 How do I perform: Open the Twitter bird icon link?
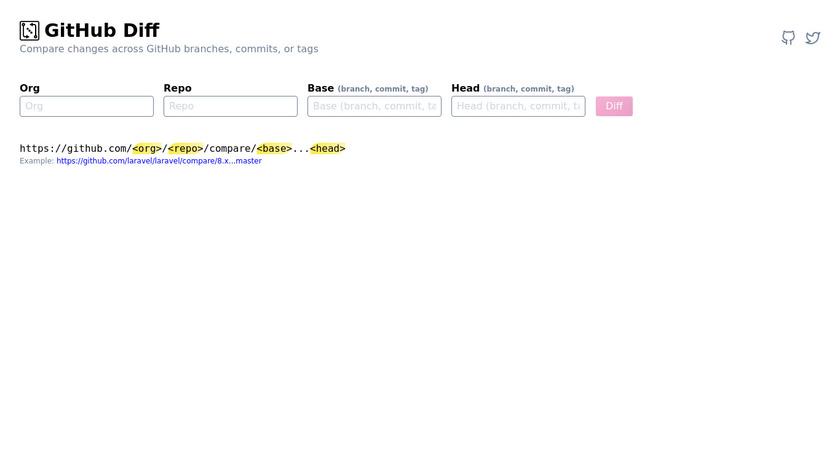pyautogui.click(x=813, y=38)
